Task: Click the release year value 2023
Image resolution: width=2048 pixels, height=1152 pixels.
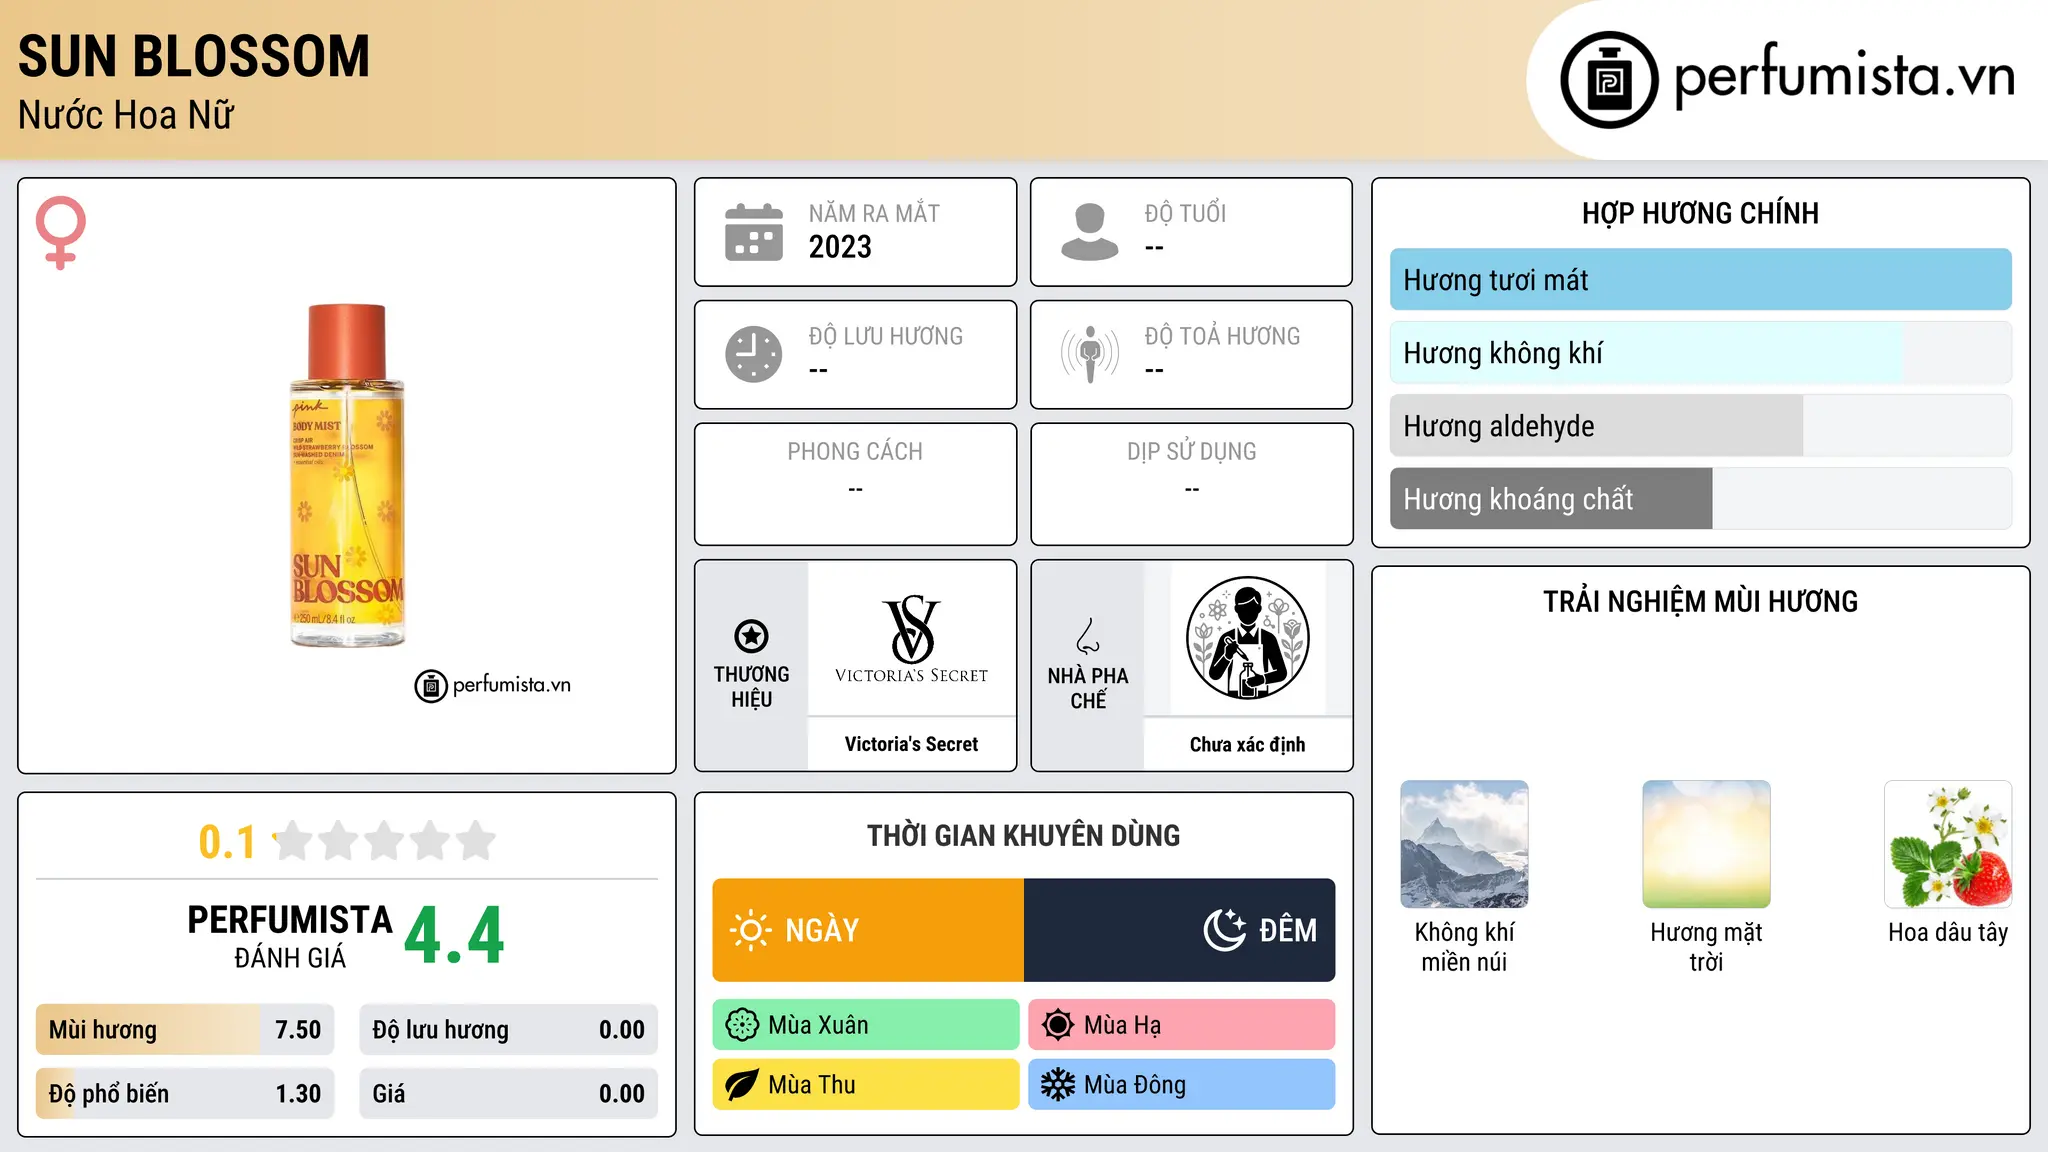Action: click(840, 247)
